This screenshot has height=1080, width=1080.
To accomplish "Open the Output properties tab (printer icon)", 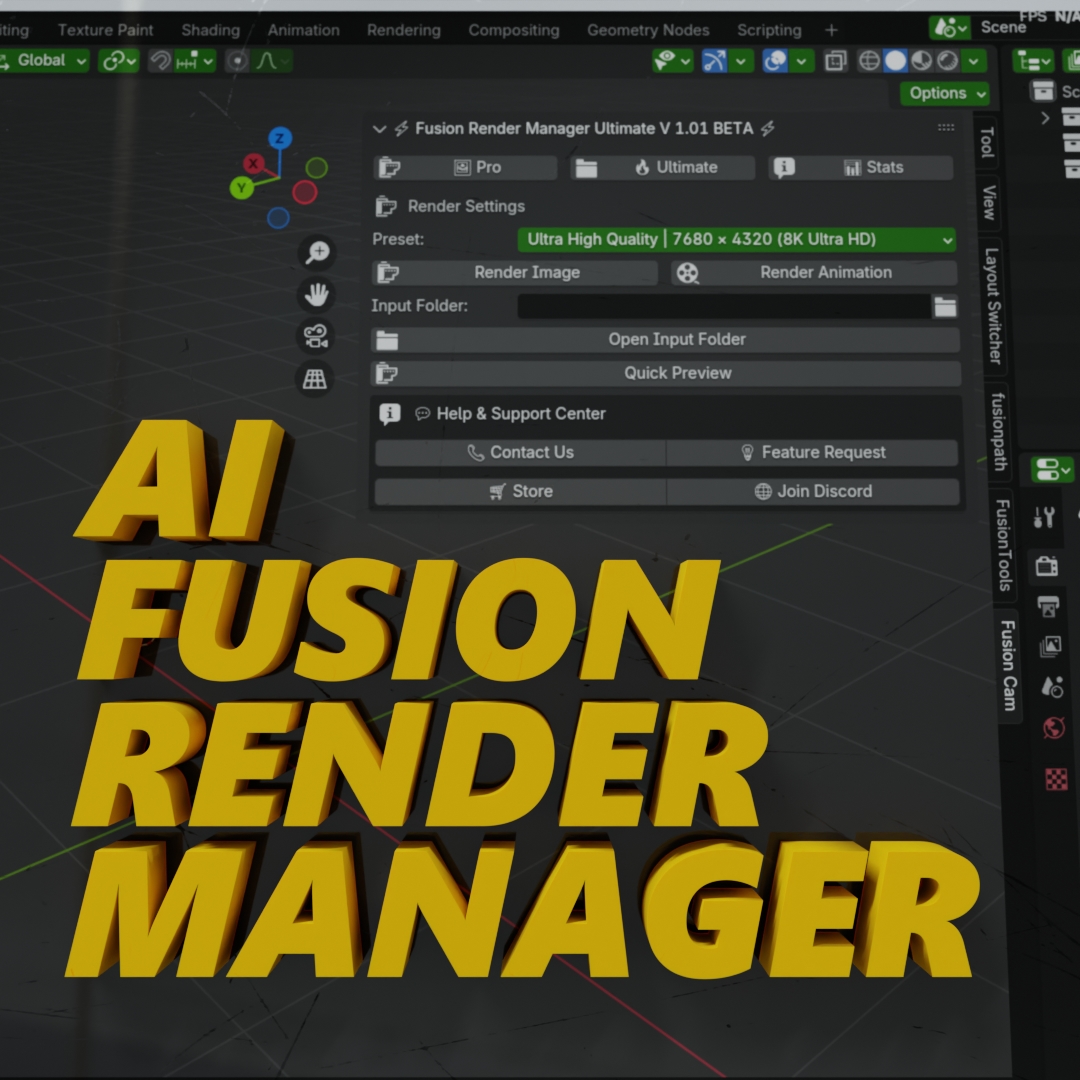I will click(x=1049, y=606).
